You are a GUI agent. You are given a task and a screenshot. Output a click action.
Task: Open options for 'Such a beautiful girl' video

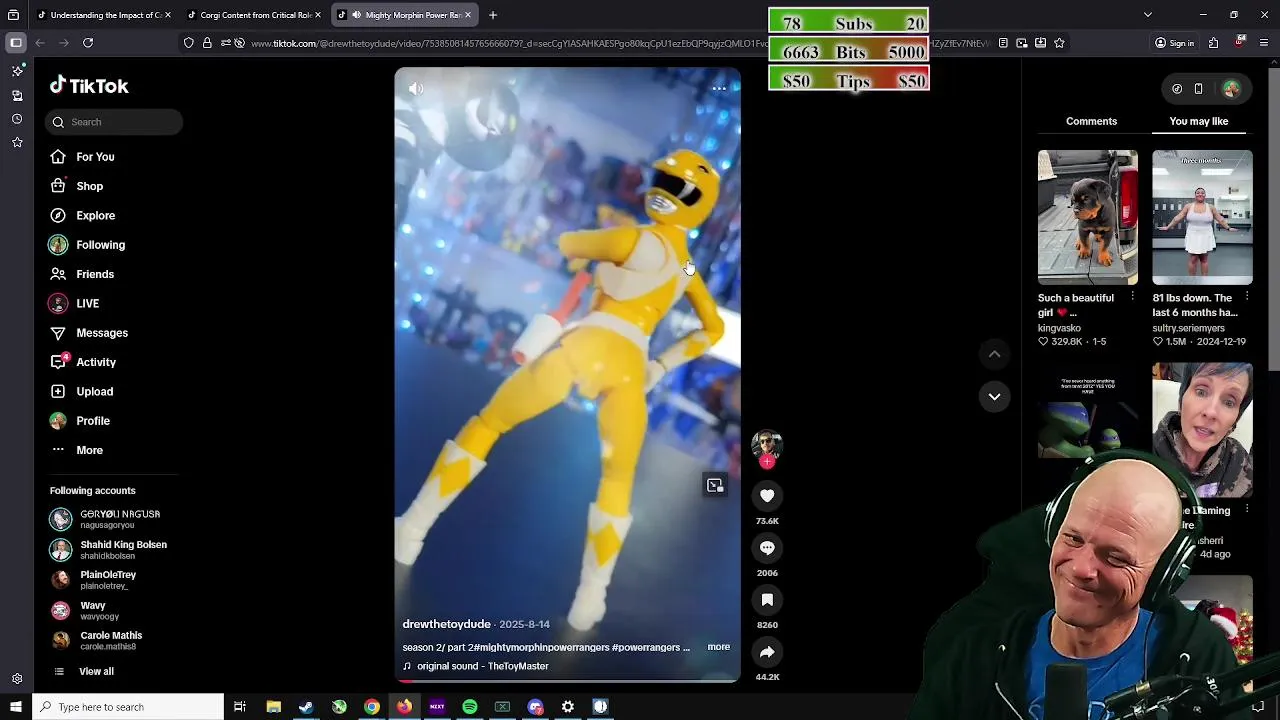[1132, 298]
